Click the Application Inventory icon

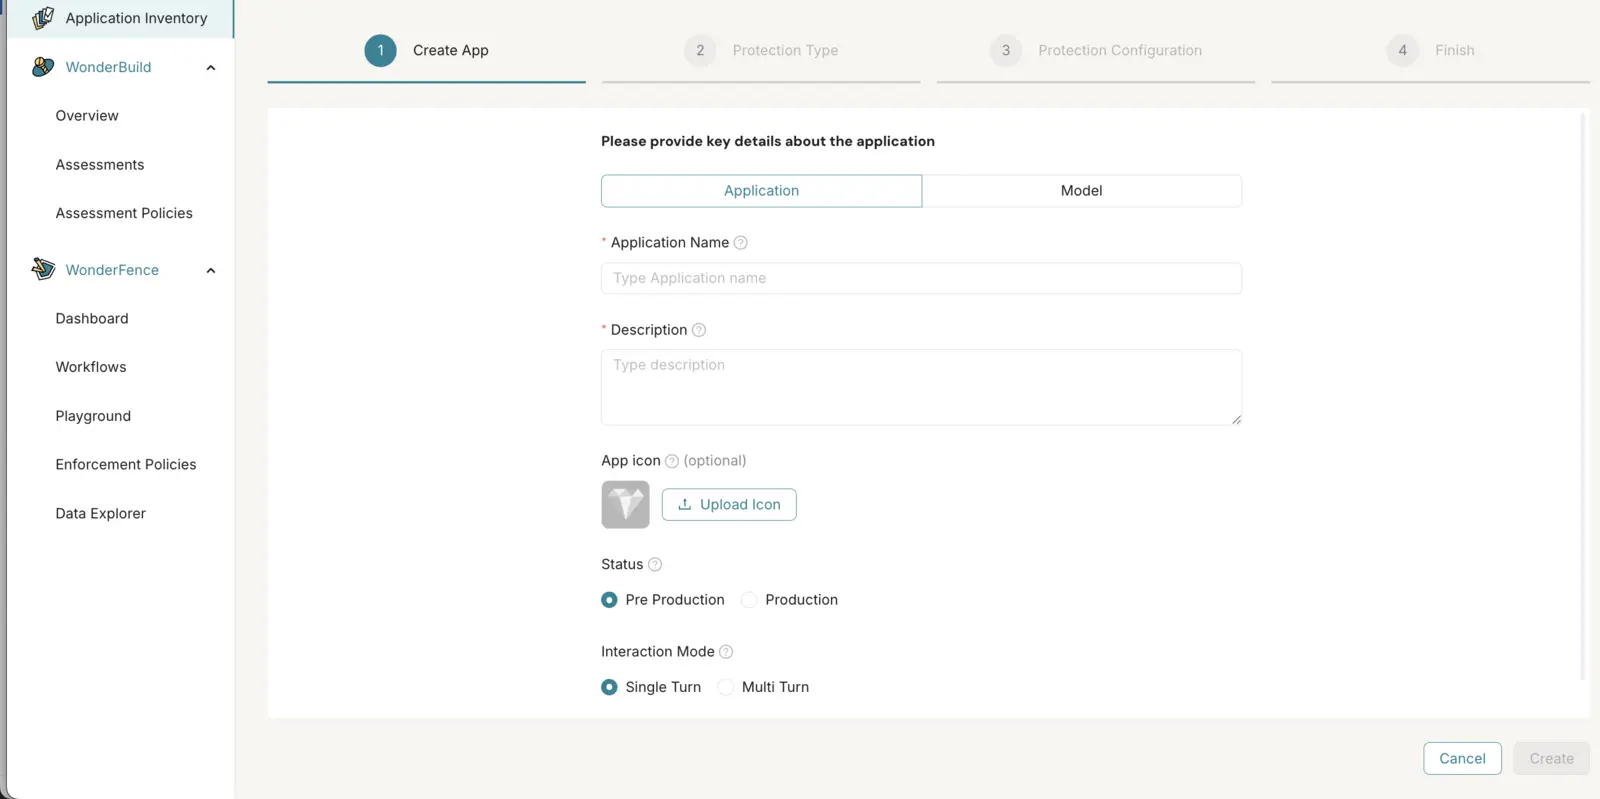click(x=43, y=18)
